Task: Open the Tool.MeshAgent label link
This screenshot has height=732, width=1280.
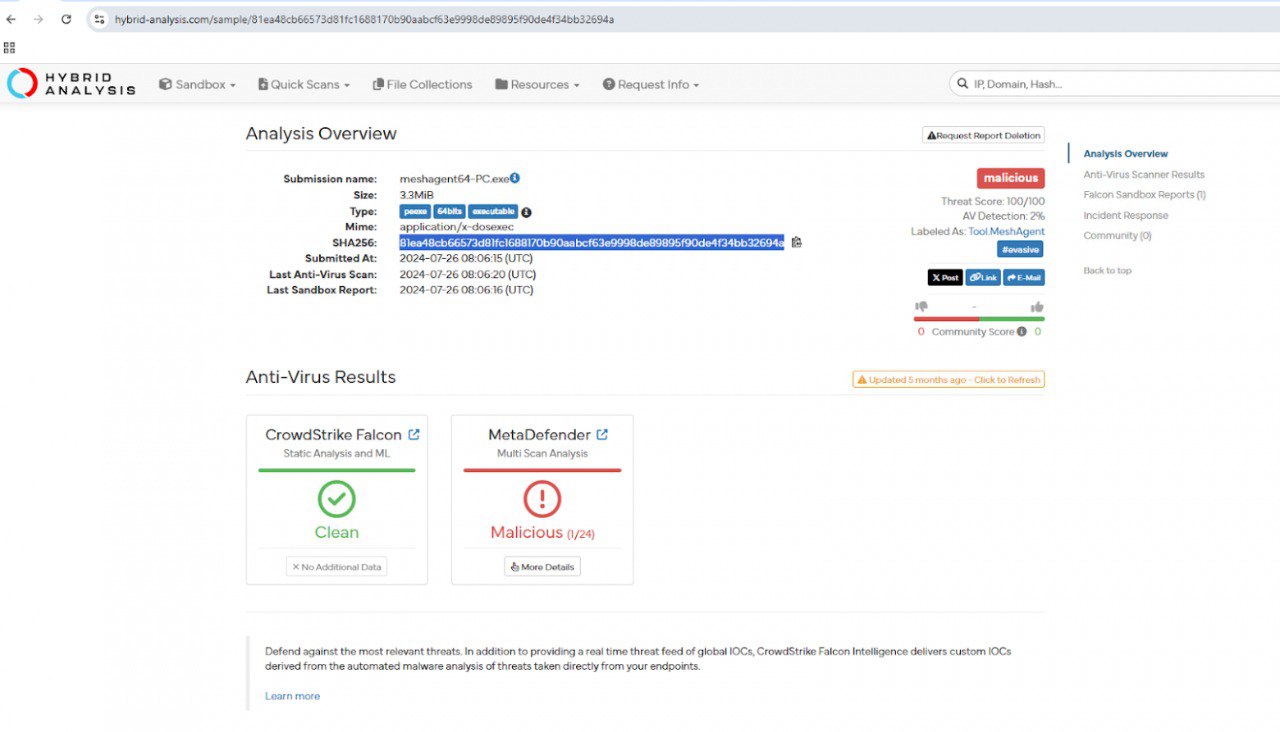Action: (1006, 231)
